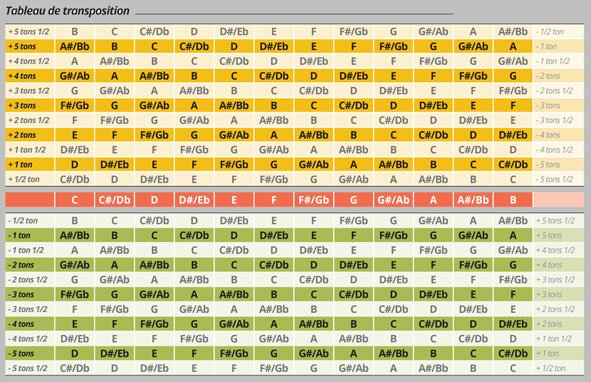This screenshot has width=591, height=382.
Task: Click right label '-4 tons' in orange section
Action: point(548,135)
